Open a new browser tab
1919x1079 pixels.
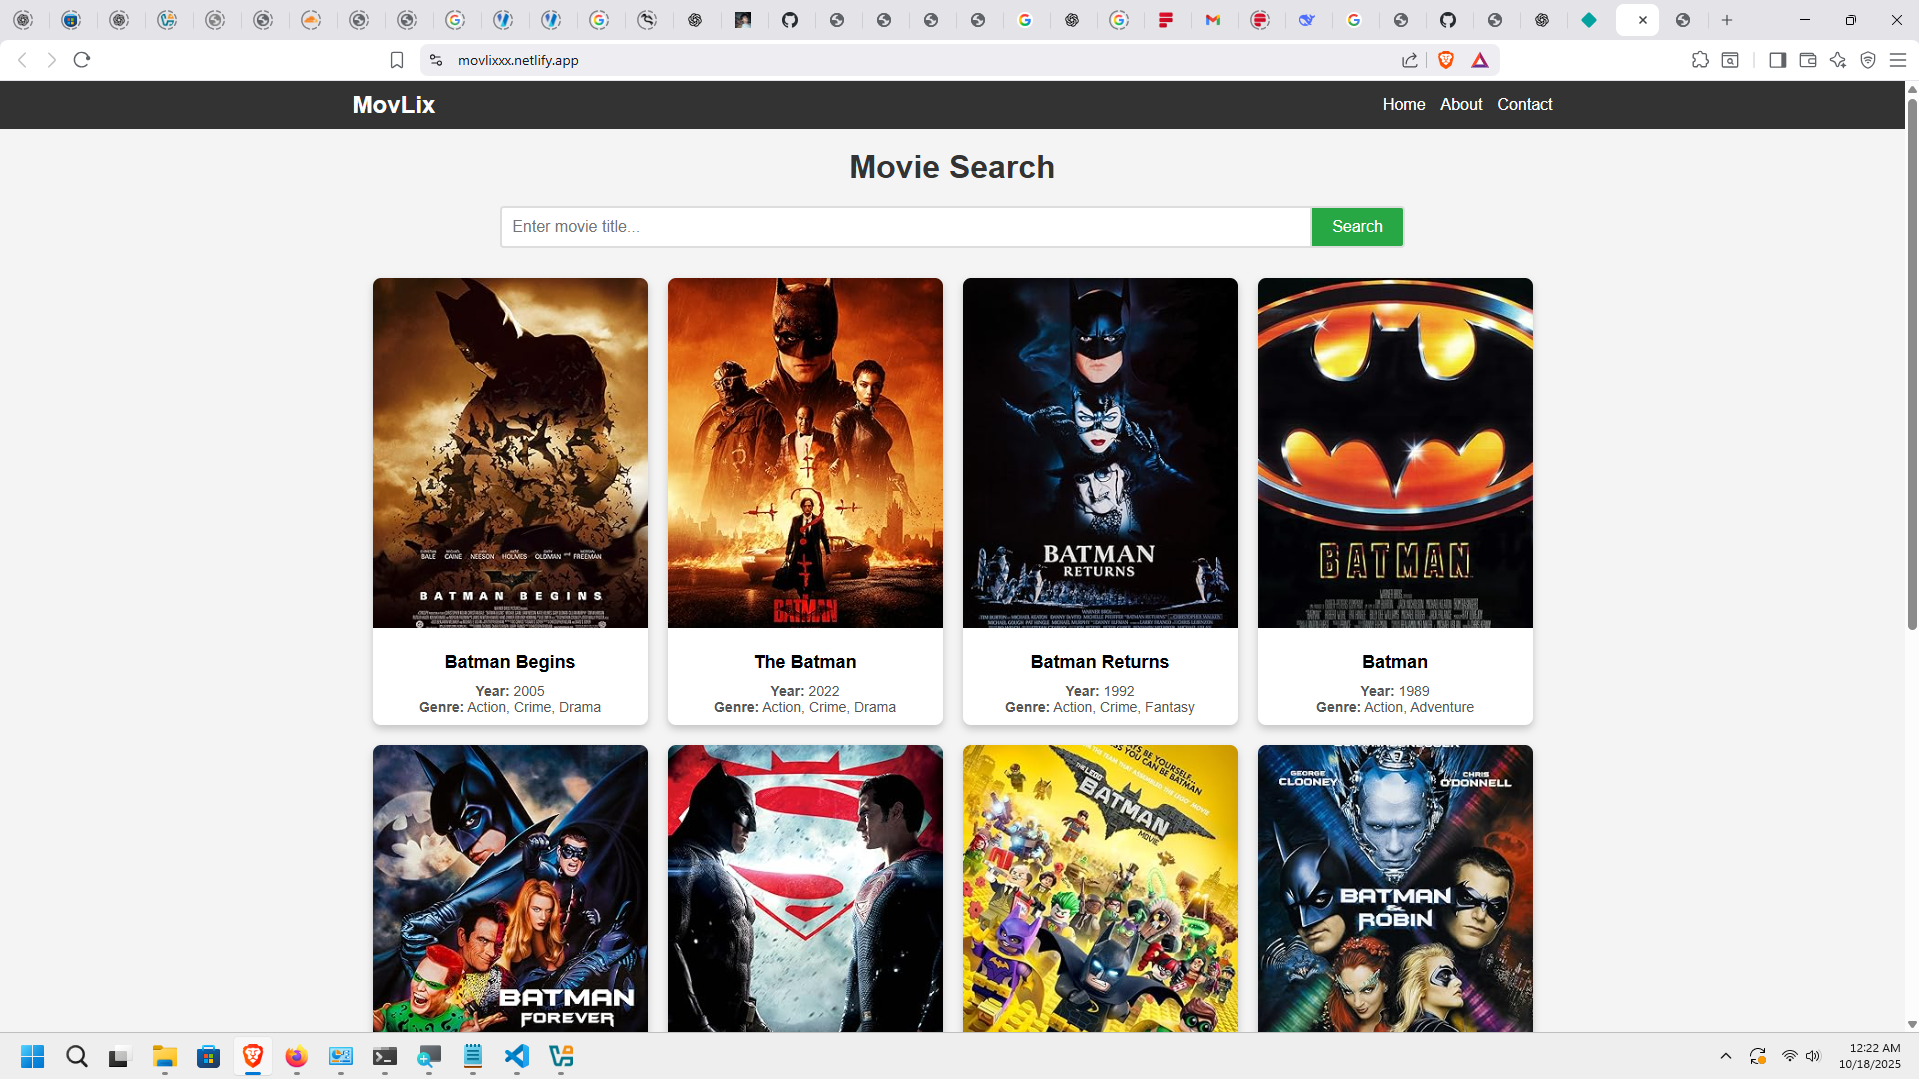click(1727, 20)
